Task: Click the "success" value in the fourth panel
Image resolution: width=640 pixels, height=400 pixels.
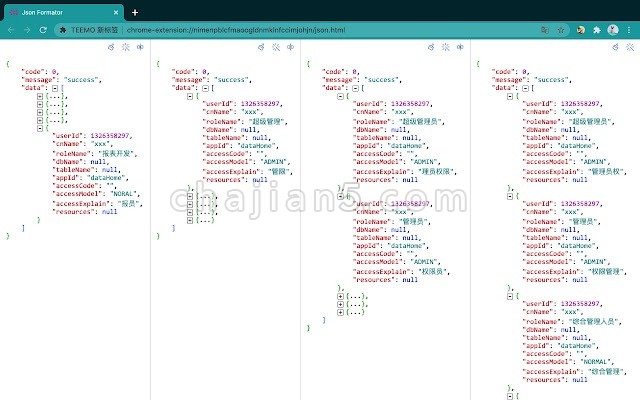Action: (551, 80)
